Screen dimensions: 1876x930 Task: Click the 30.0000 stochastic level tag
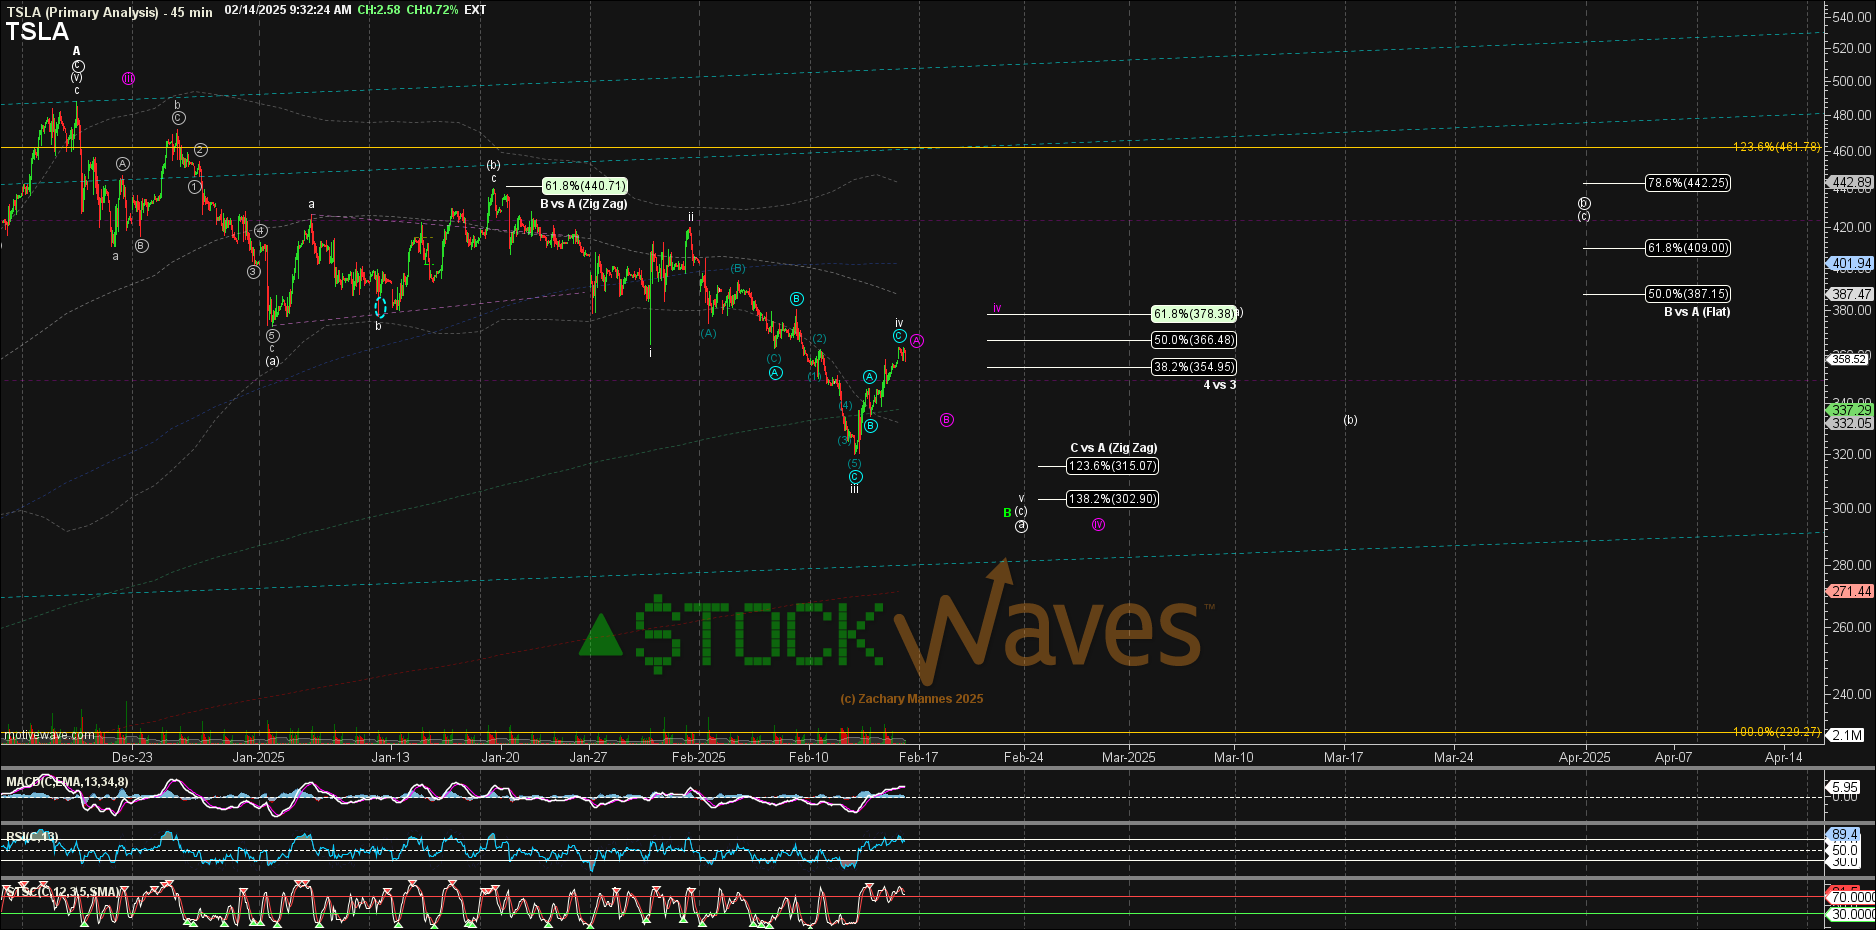pos(1852,914)
